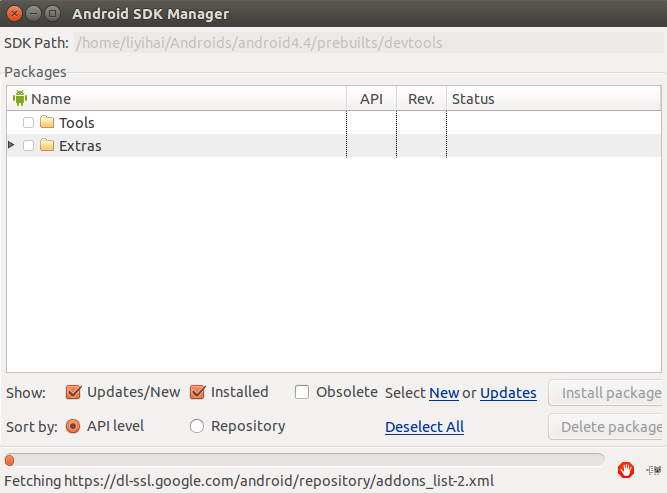667x493 pixels.
Task: Click the Updates link
Action: pyautogui.click(x=508, y=393)
